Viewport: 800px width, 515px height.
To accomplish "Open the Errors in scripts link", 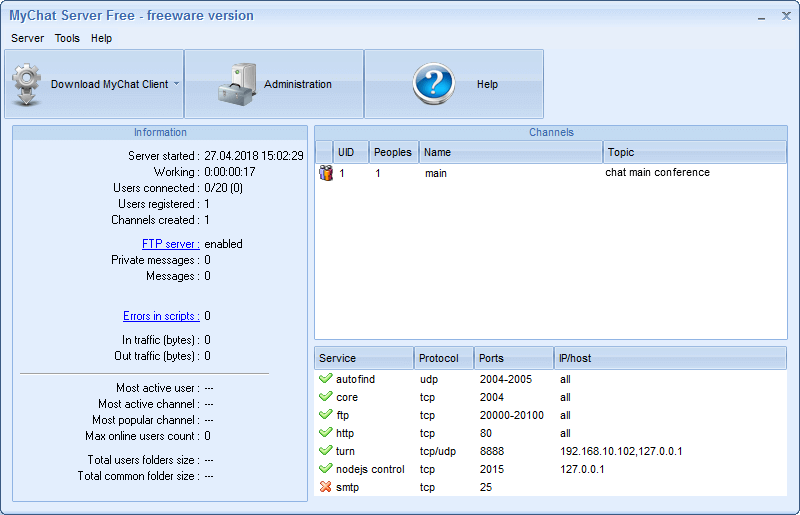I will (x=160, y=316).
